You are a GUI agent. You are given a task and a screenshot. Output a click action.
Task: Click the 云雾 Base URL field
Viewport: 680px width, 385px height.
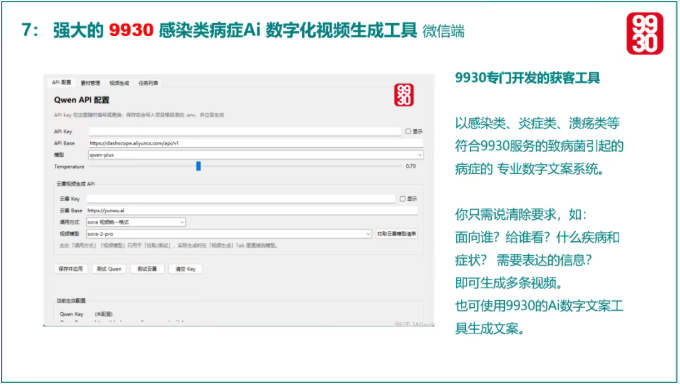pyautogui.click(x=252, y=210)
